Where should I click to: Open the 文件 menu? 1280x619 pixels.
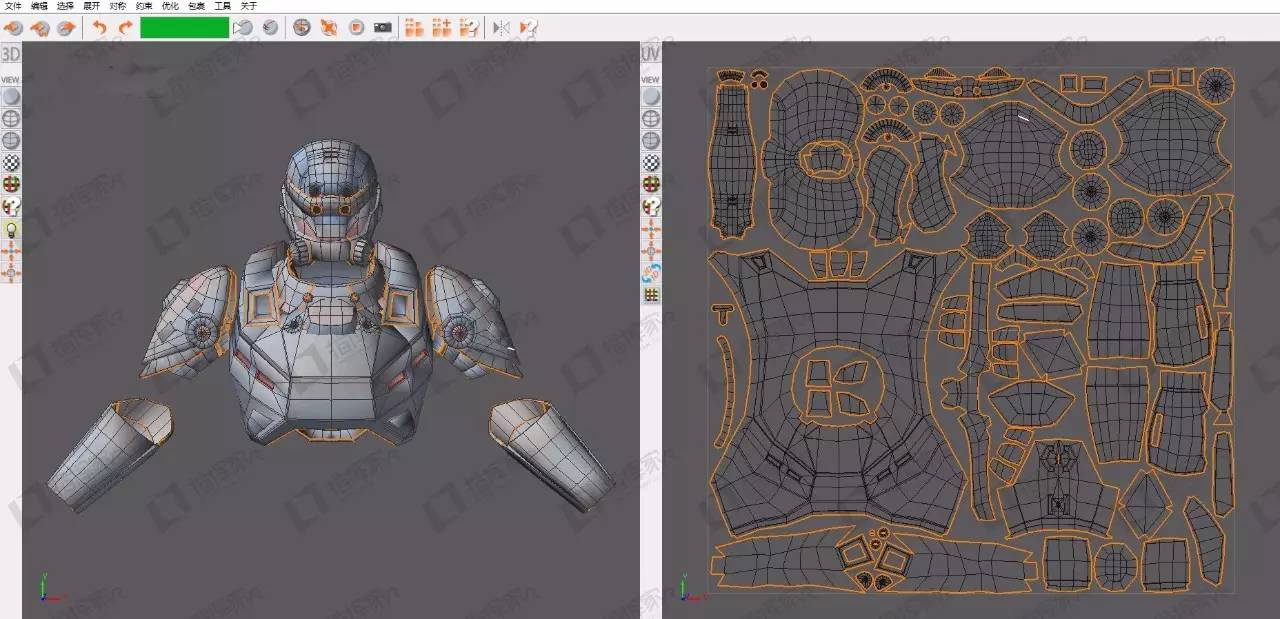click(13, 6)
